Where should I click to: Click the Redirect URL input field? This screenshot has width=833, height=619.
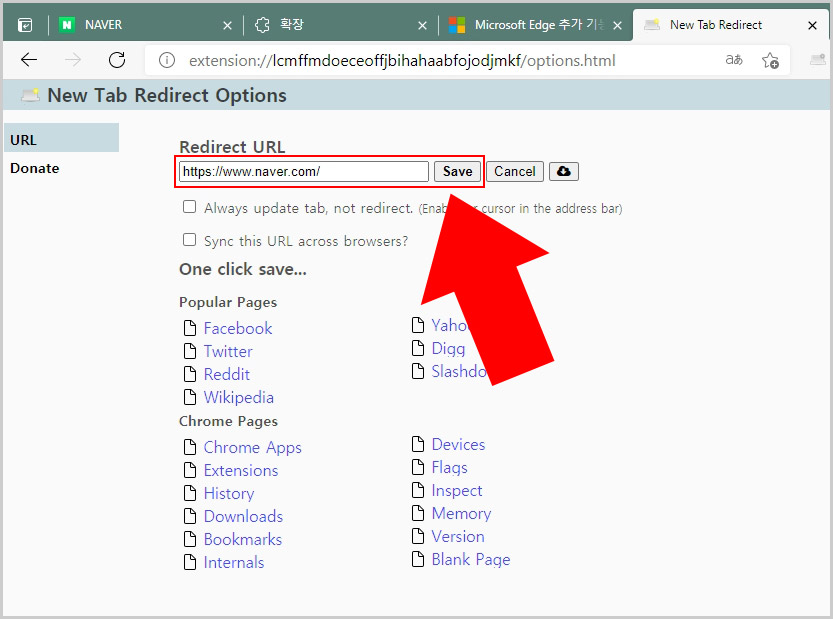[304, 172]
